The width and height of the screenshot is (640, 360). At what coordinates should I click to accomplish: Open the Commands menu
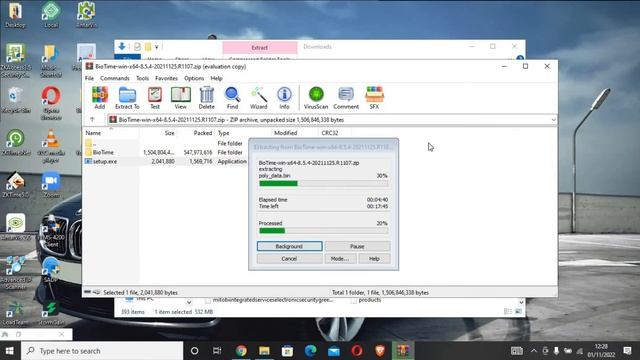coord(115,78)
